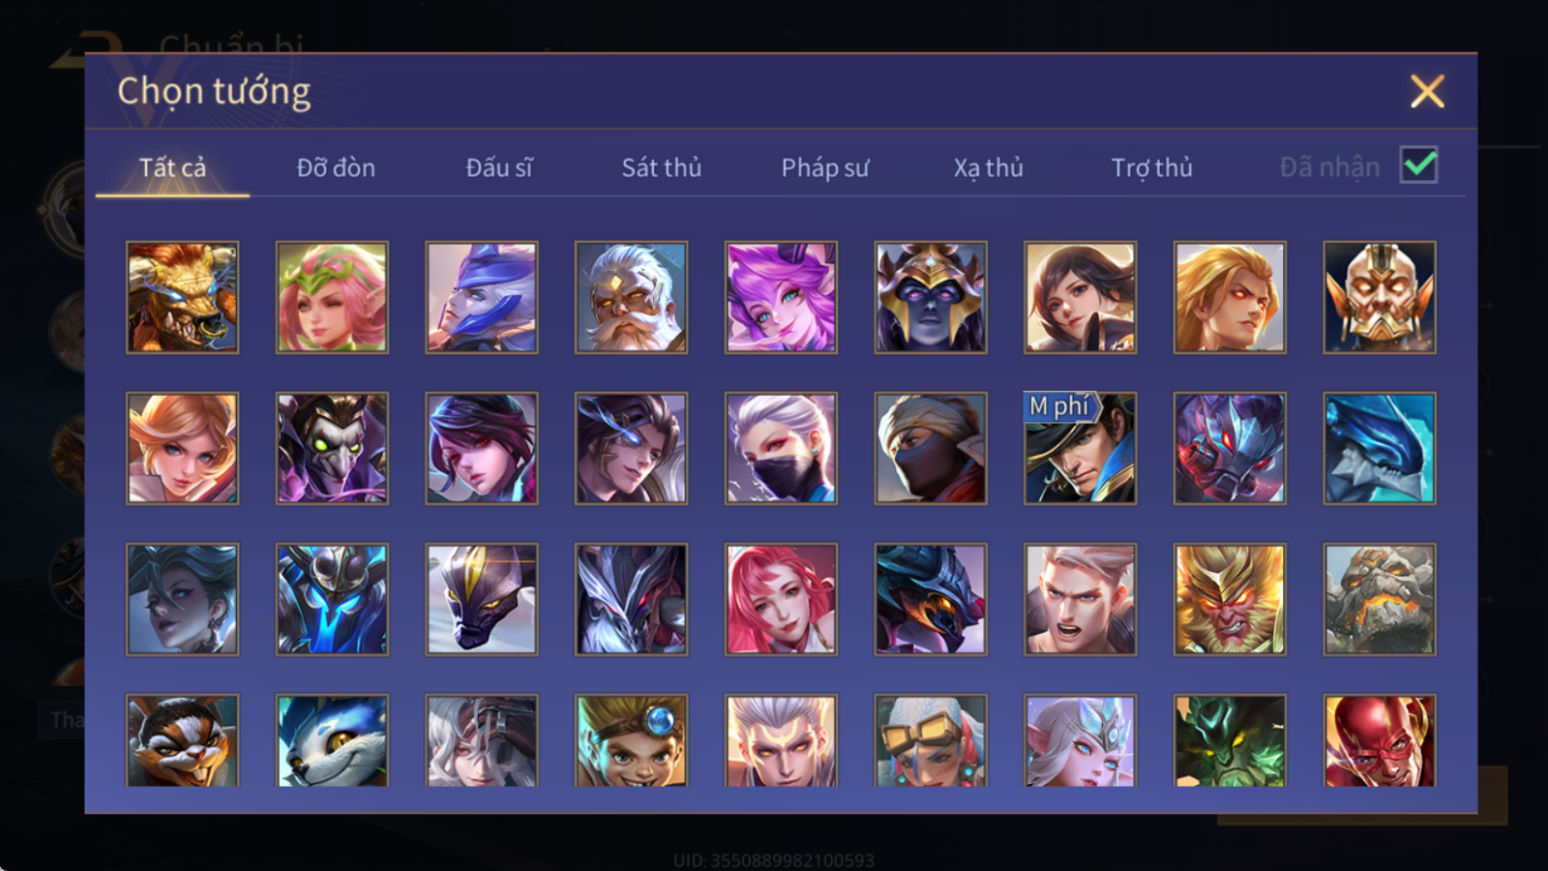Screen dimensions: 1548x871
Task: Select the golden monkey king hero
Action: point(1230,599)
